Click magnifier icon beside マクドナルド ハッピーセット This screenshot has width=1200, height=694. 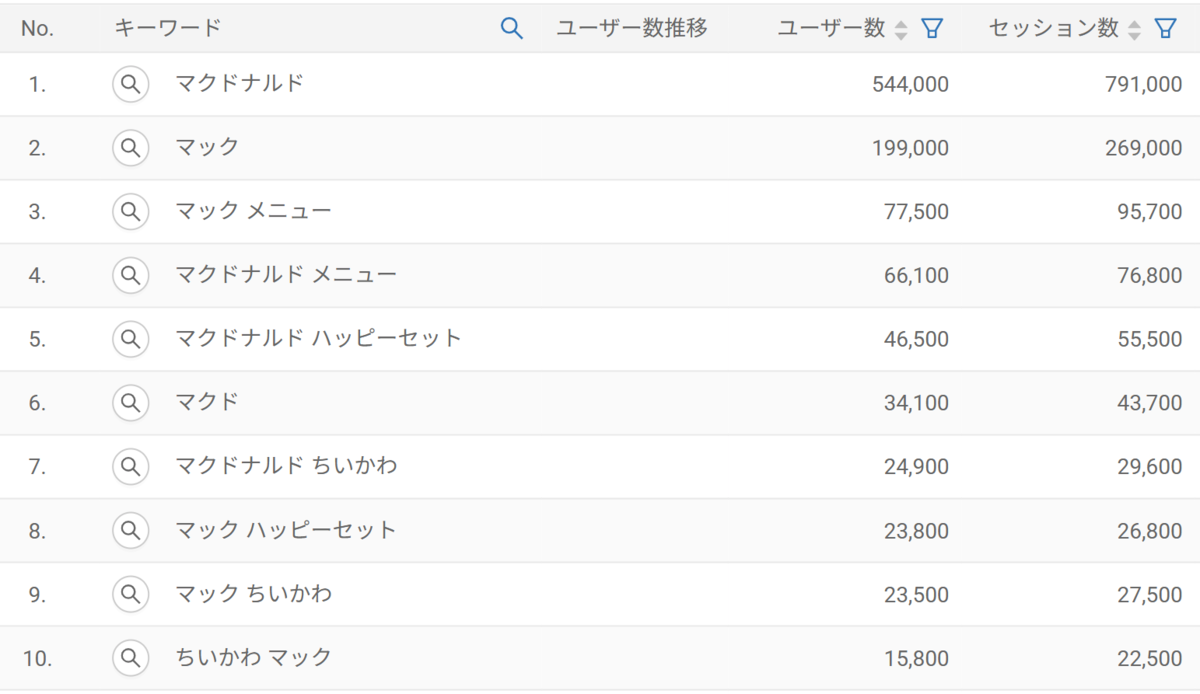130,339
